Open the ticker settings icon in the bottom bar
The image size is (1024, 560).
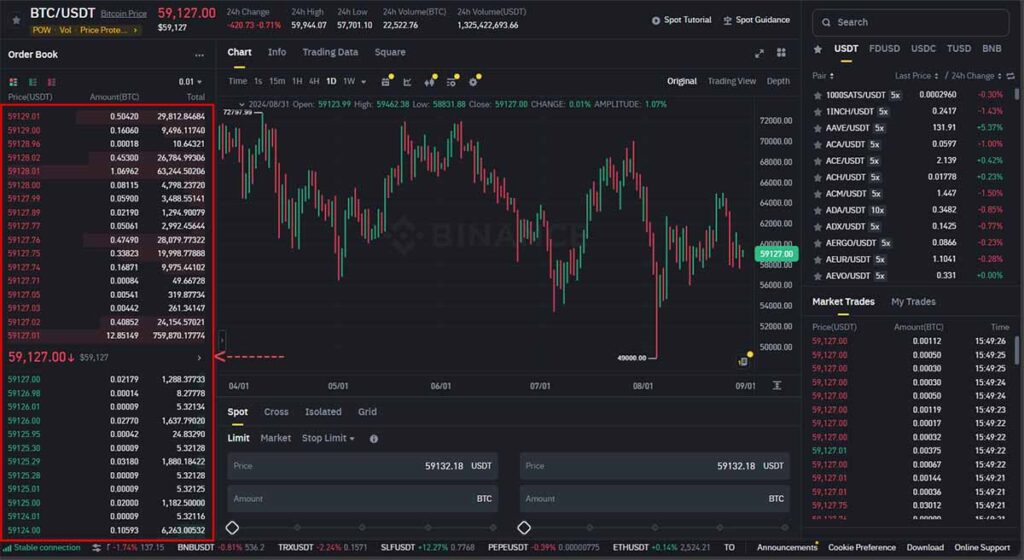(97, 548)
